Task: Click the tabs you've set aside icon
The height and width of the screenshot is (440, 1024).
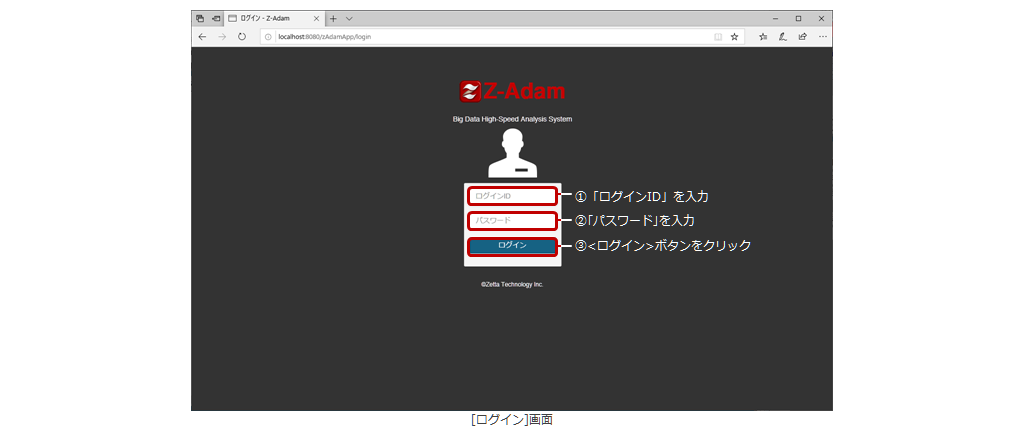Action: click(200, 19)
